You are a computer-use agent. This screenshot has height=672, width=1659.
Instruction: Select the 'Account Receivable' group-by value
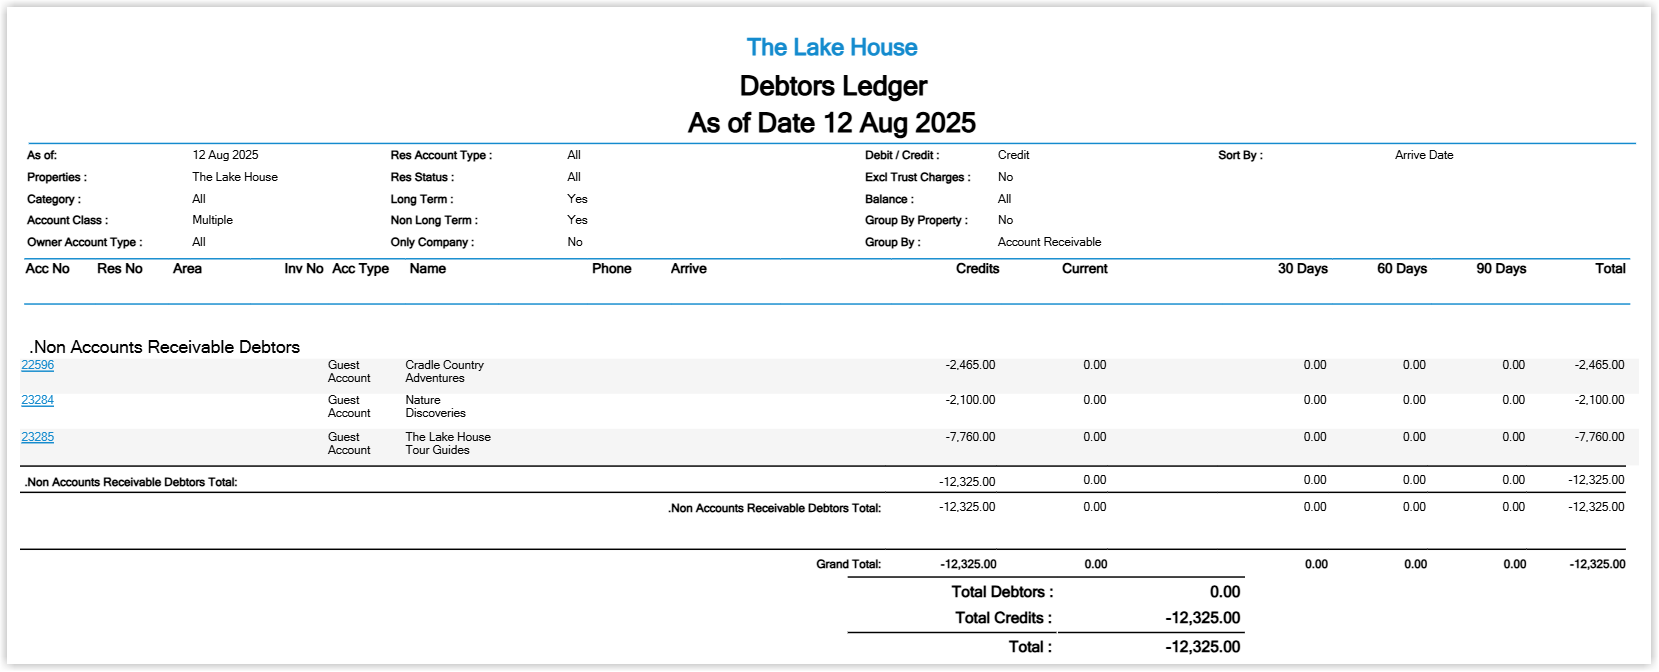pyautogui.click(x=1050, y=242)
